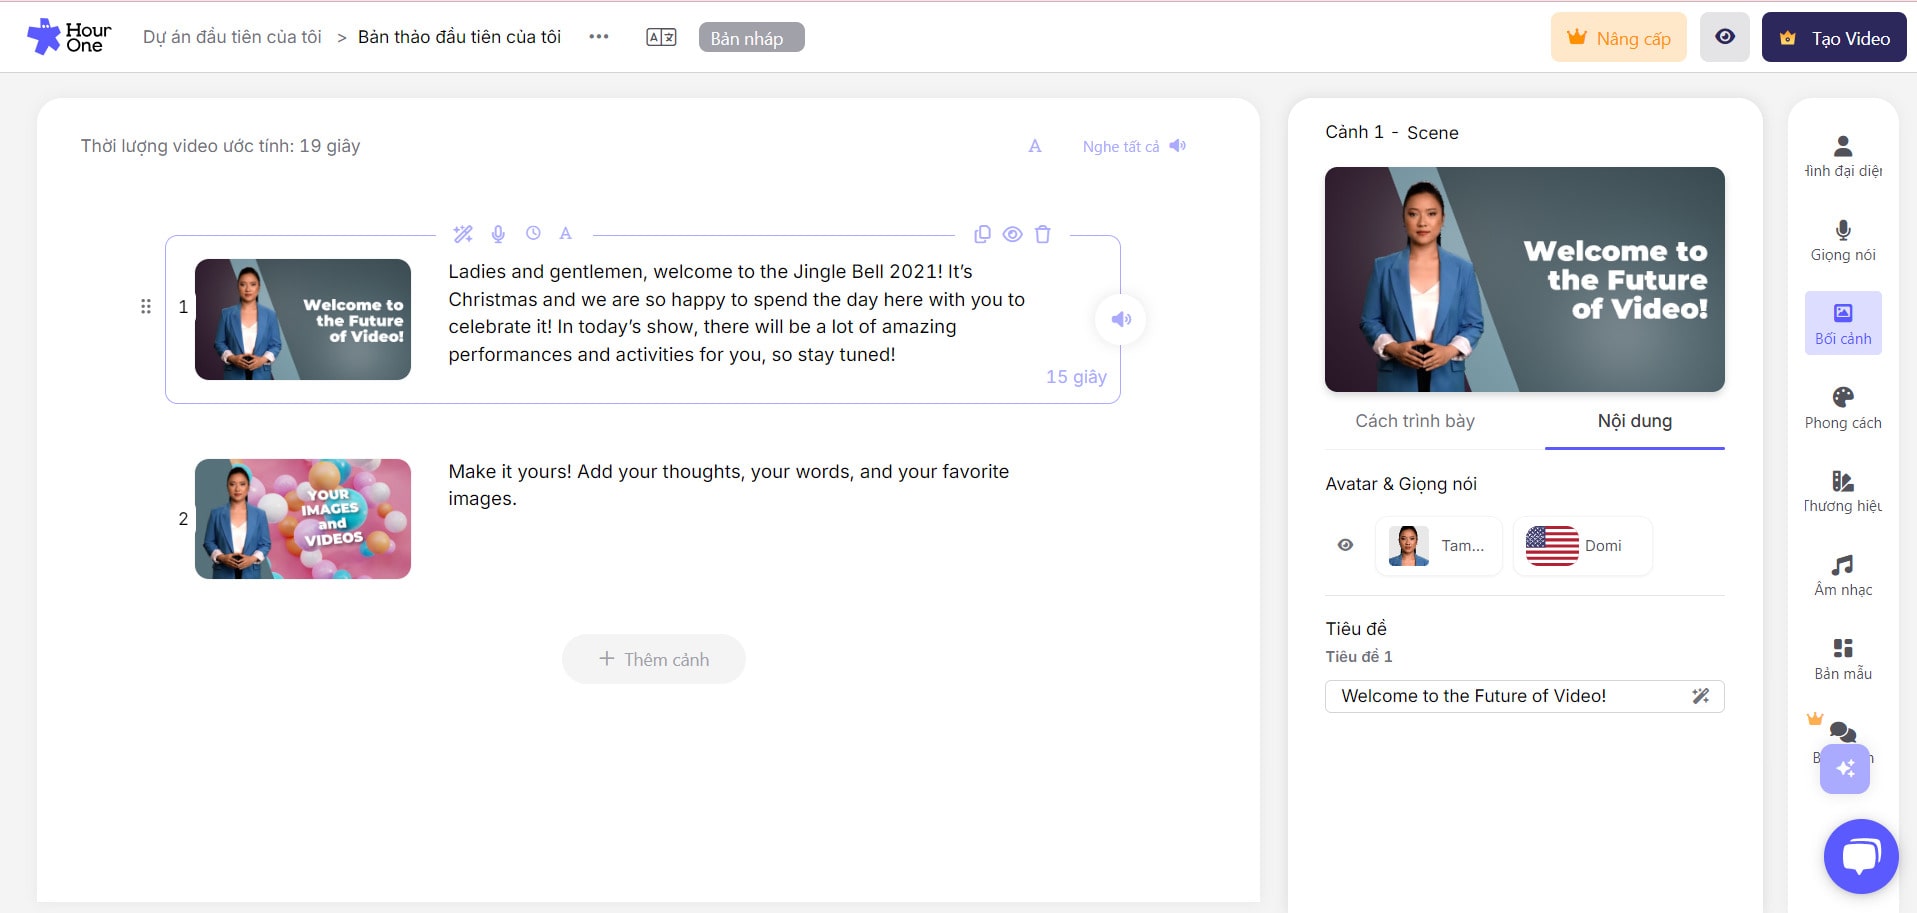
Task: Click the Hour One logo
Action: click(69, 37)
